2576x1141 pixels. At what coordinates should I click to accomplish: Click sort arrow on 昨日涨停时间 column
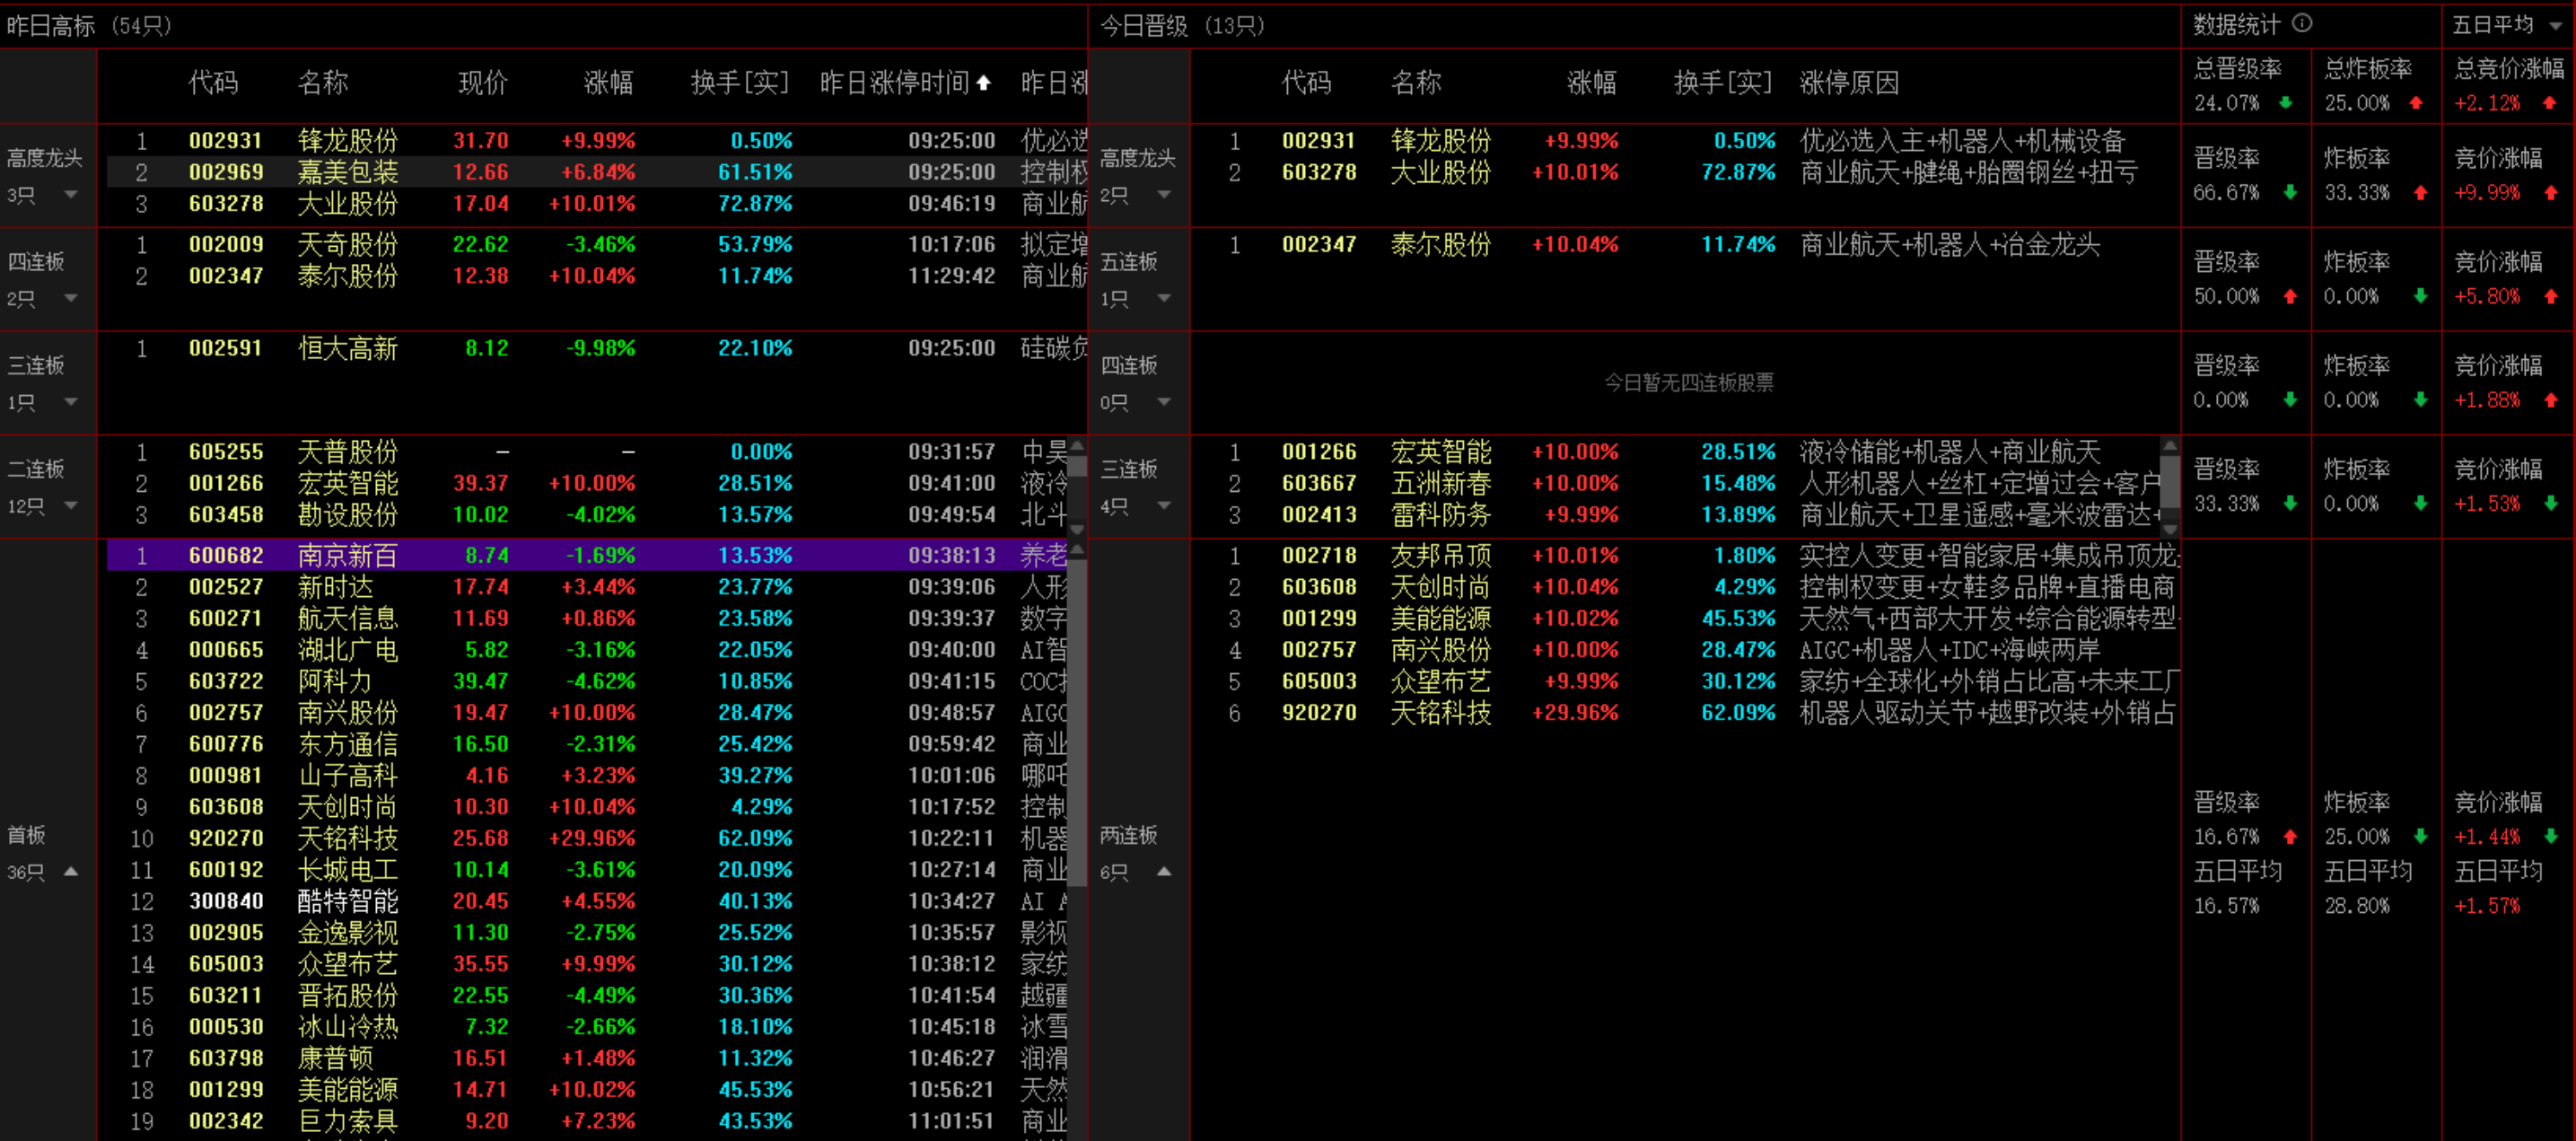pyautogui.click(x=984, y=83)
